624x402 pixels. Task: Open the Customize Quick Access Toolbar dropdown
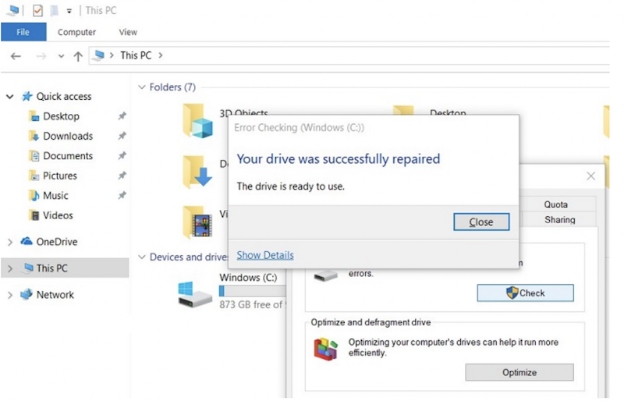tap(69, 11)
